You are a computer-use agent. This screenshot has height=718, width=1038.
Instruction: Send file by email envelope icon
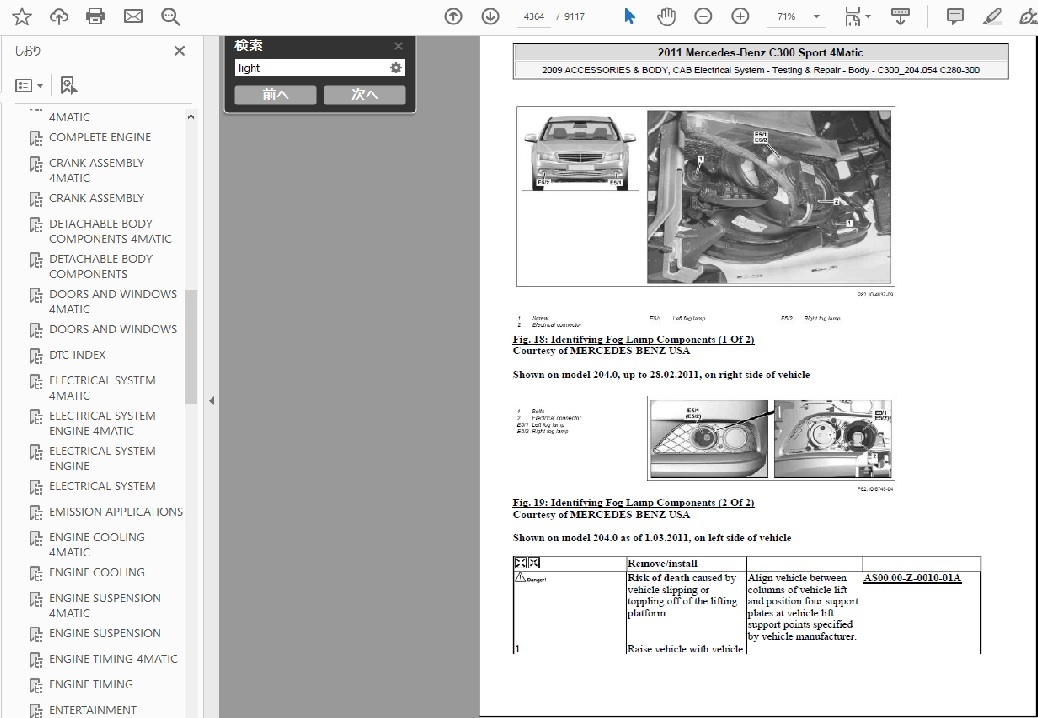point(133,17)
